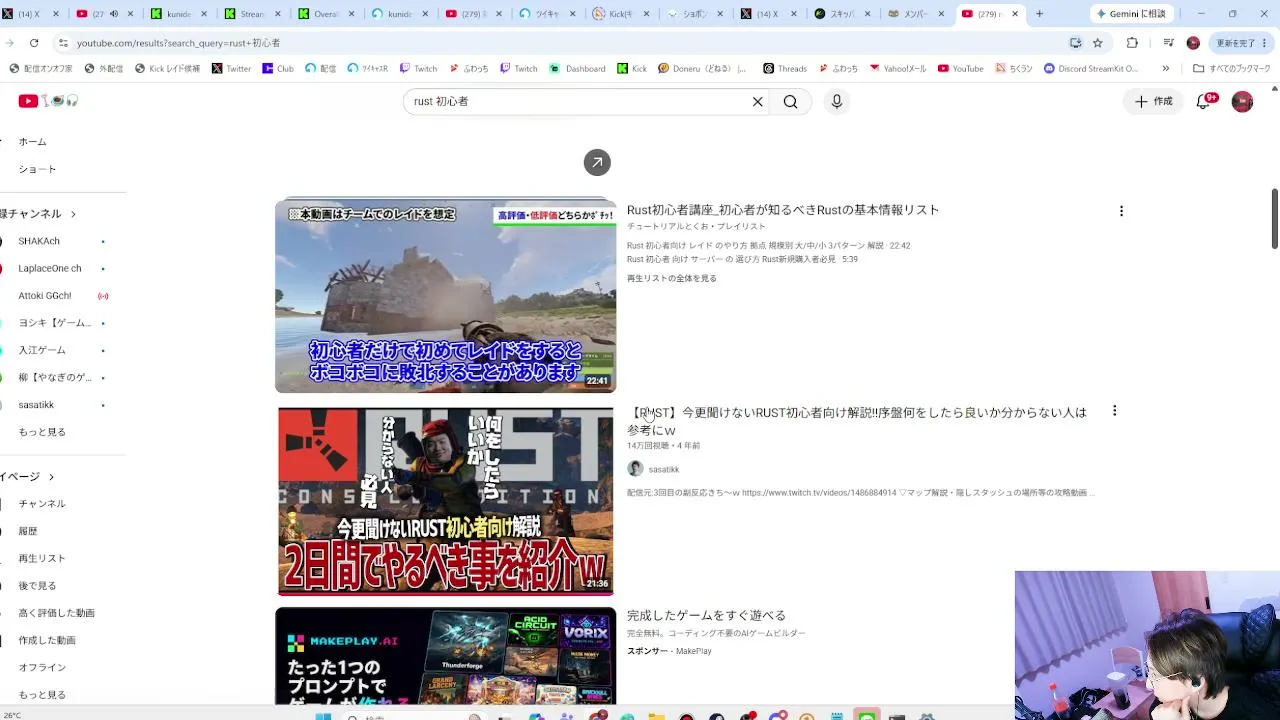Open the YouTube account avatar menu
This screenshot has height=720, width=1280.
(1242, 101)
